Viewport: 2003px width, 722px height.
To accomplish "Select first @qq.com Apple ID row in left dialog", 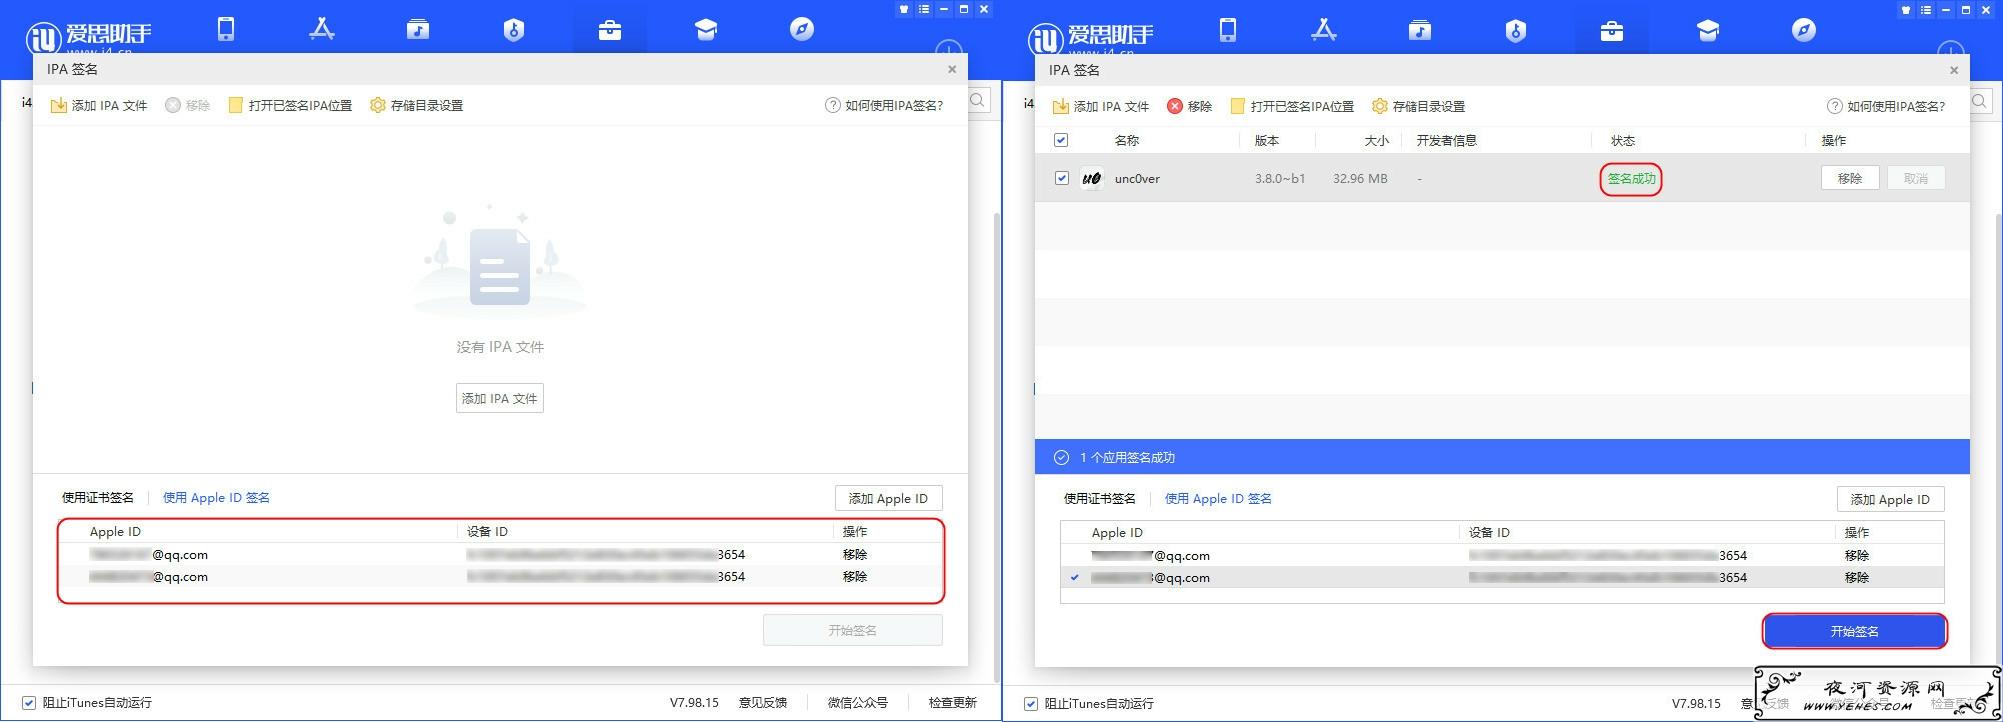I will point(500,554).
